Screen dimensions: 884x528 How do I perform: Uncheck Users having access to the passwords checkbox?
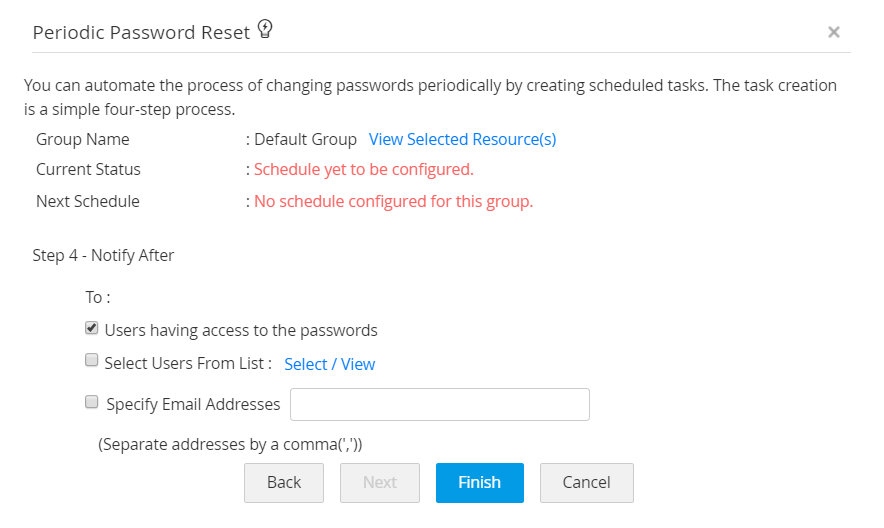(x=92, y=328)
